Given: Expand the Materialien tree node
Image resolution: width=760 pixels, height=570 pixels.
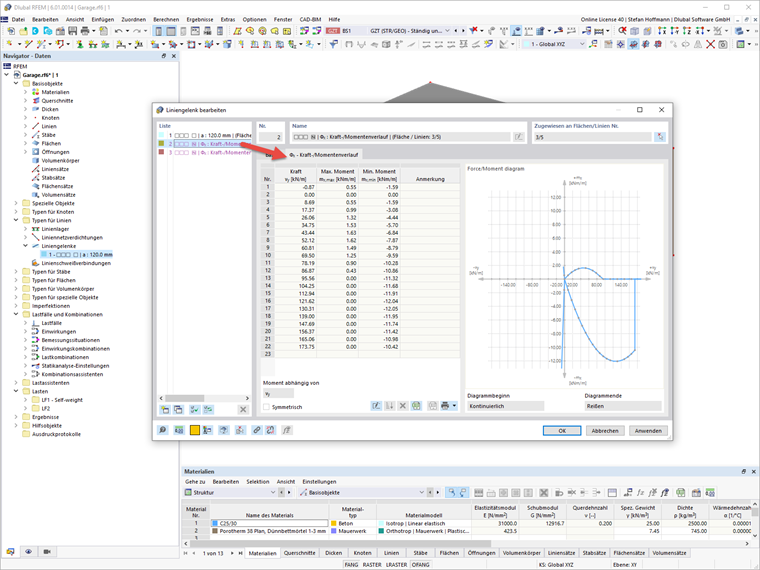Looking at the screenshot, I should point(26,92).
